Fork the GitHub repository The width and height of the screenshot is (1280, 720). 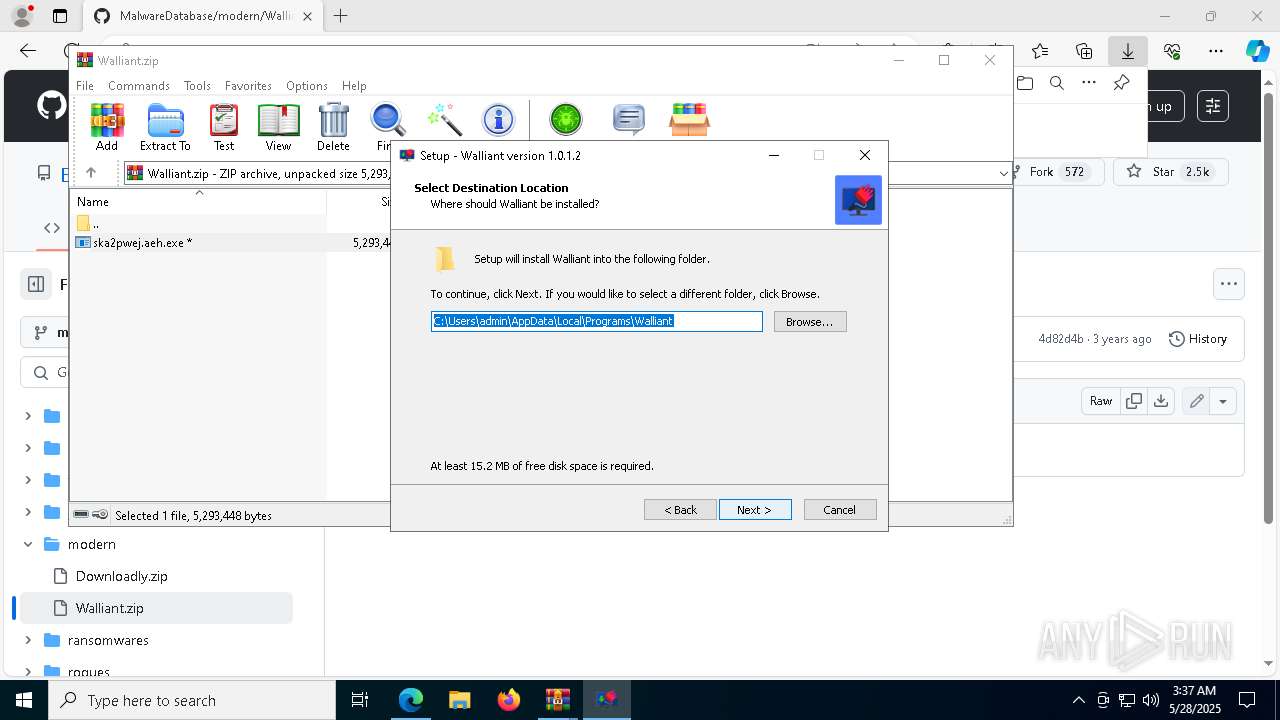[x=1058, y=172]
